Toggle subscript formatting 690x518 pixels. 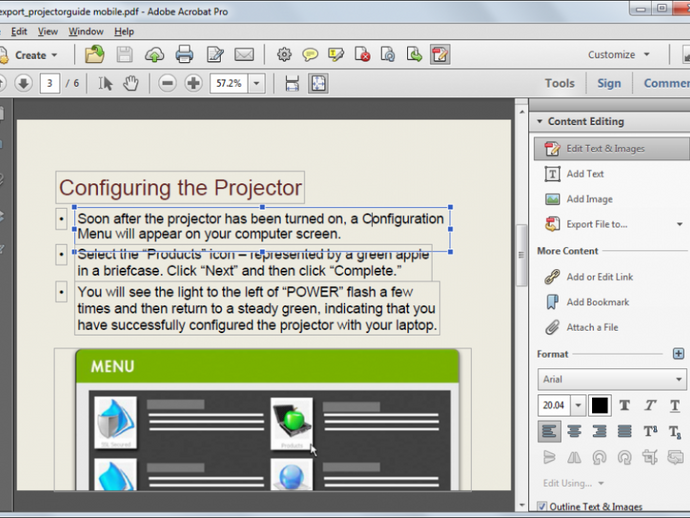tap(675, 431)
